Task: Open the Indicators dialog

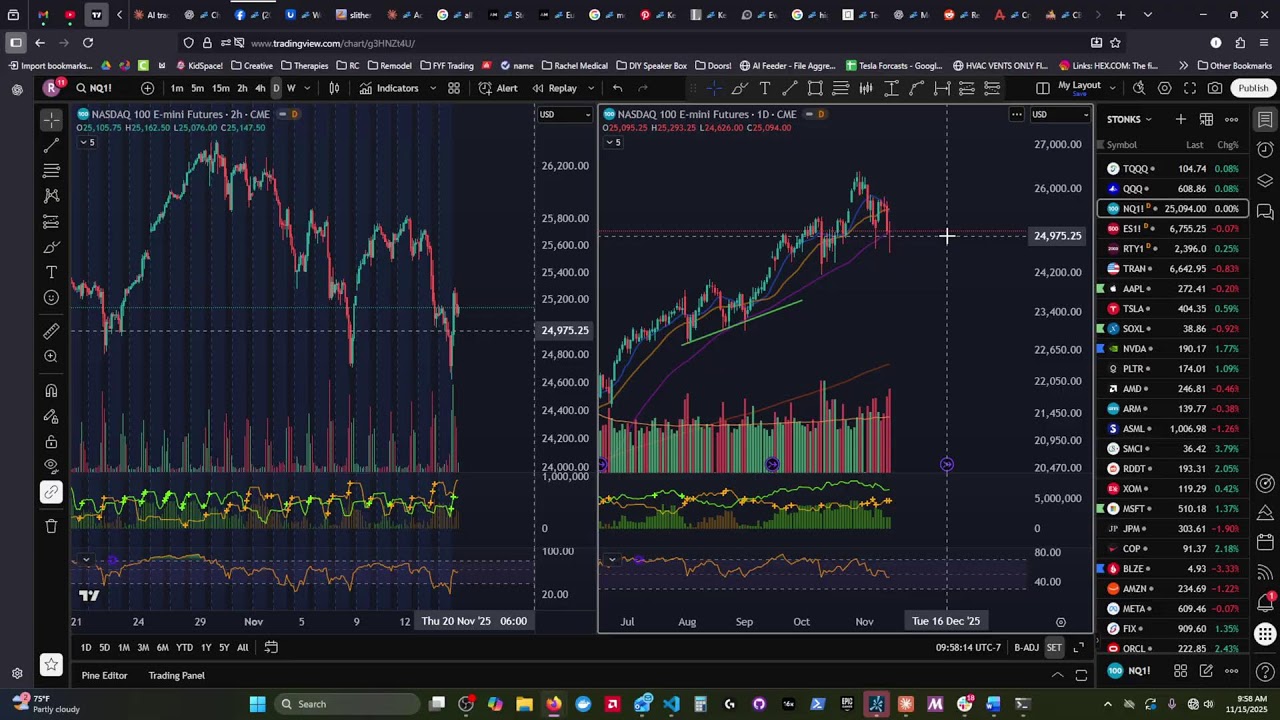Action: point(389,88)
